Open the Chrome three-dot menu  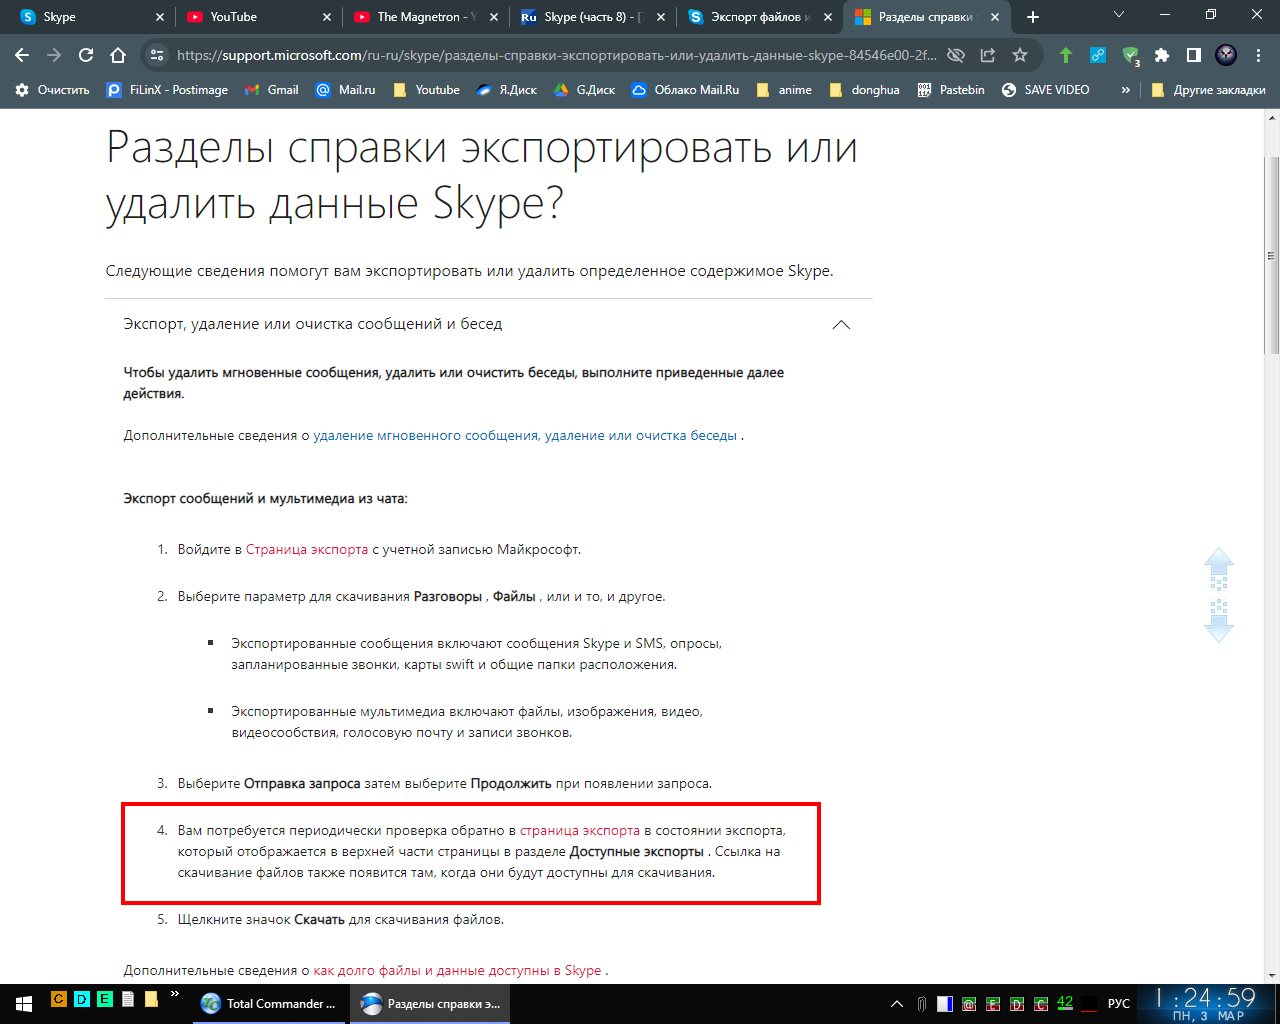[1258, 56]
